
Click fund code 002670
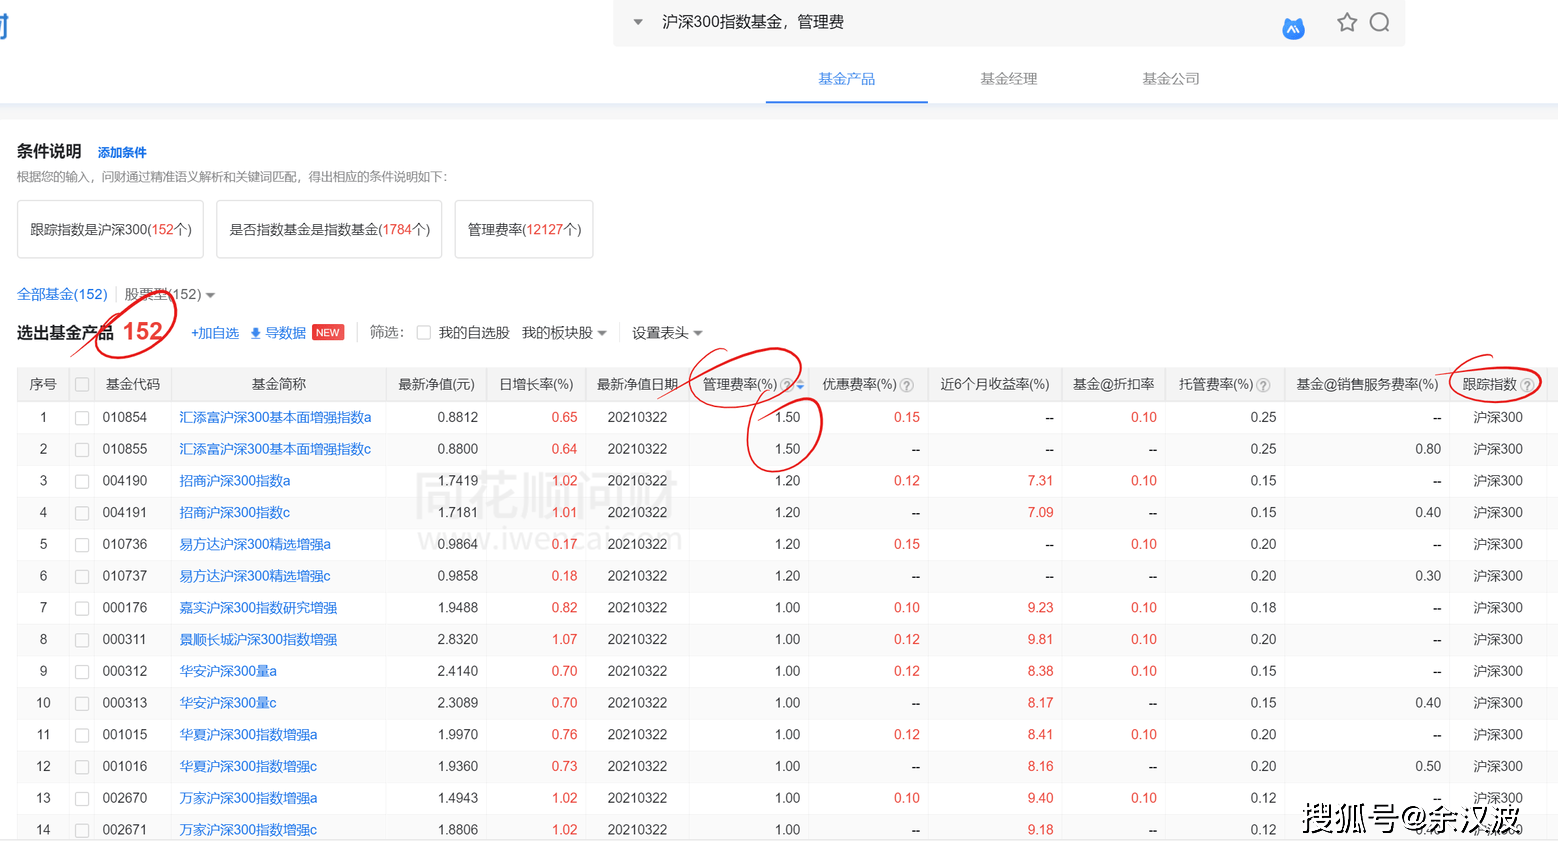(125, 798)
